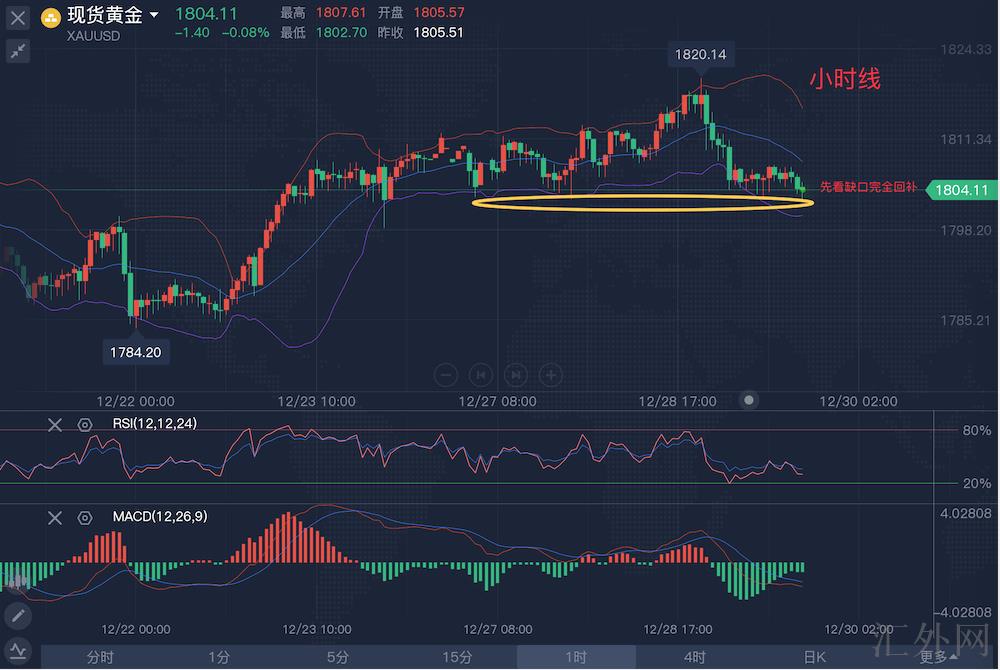1000x670 pixels.
Task: Click the -0.08% change percentage
Action: coord(246,33)
